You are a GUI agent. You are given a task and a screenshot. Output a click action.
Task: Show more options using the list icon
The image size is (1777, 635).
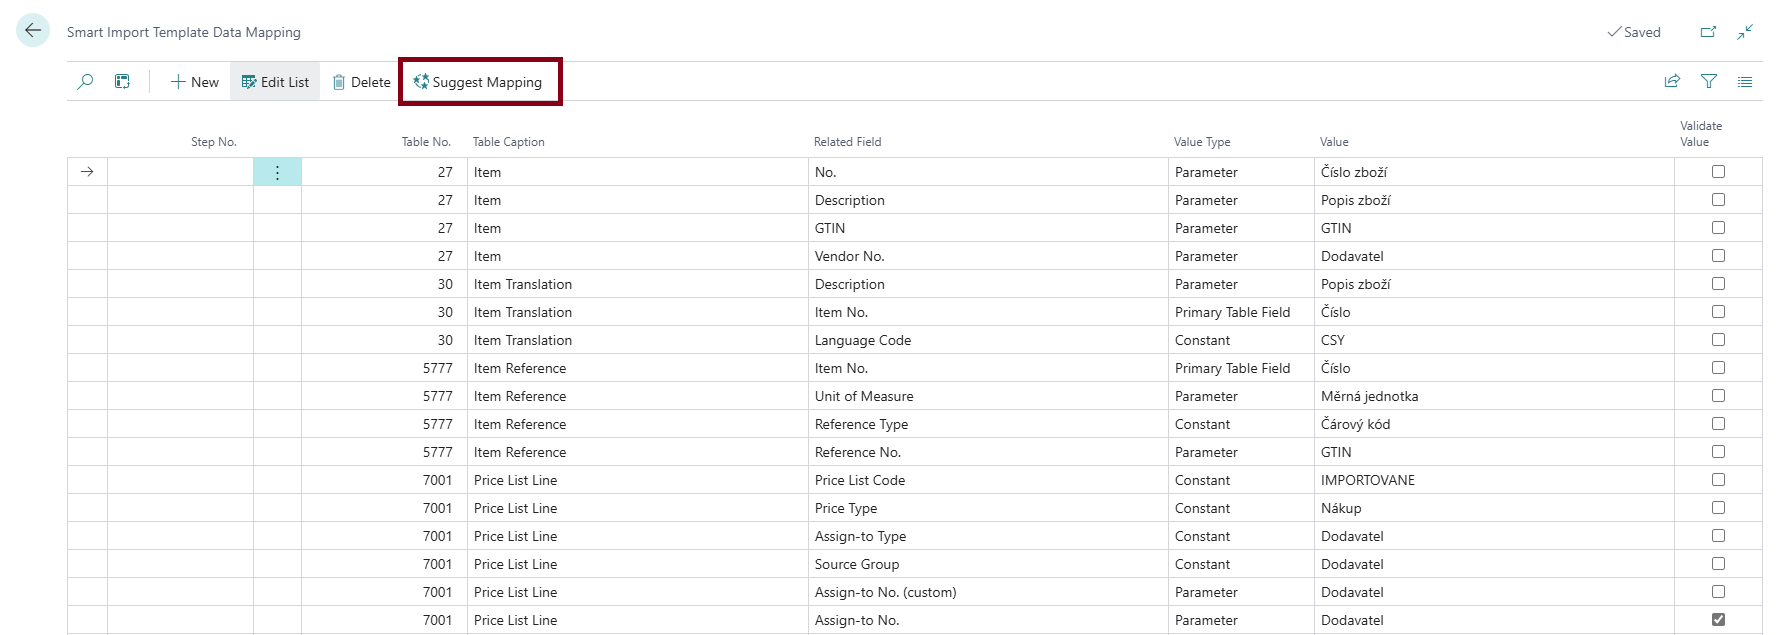tap(1746, 81)
